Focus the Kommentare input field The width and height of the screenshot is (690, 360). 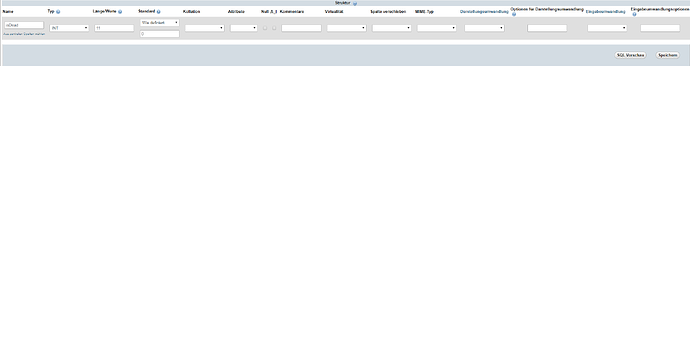click(301, 28)
